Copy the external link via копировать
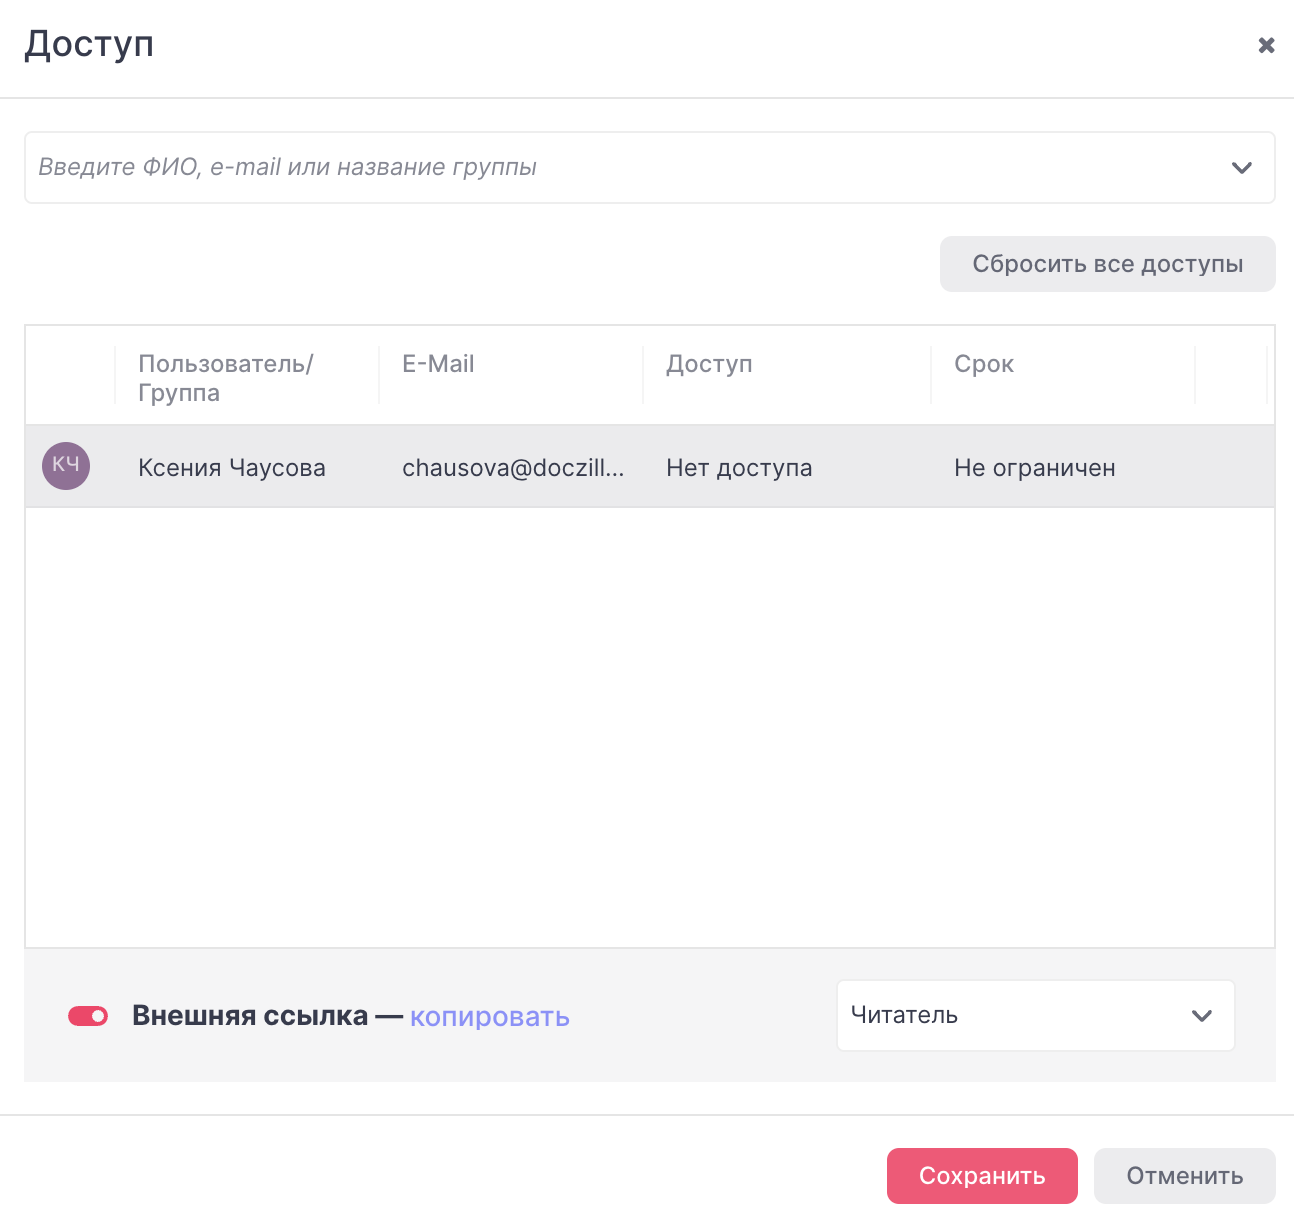Screen dimensions: 1294x1224 [489, 1017]
